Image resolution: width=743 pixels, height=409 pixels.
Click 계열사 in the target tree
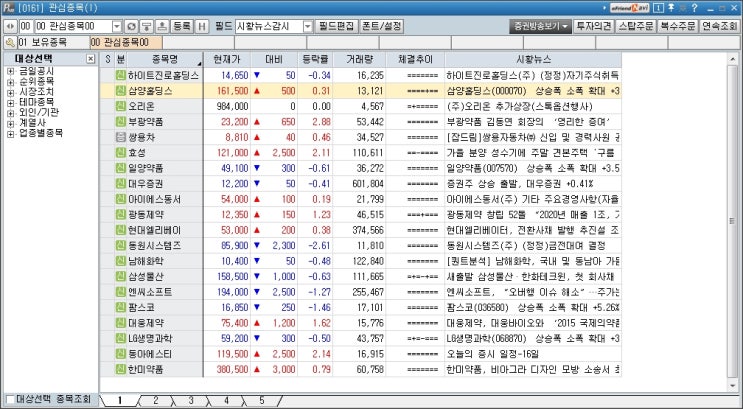click(x=32, y=123)
